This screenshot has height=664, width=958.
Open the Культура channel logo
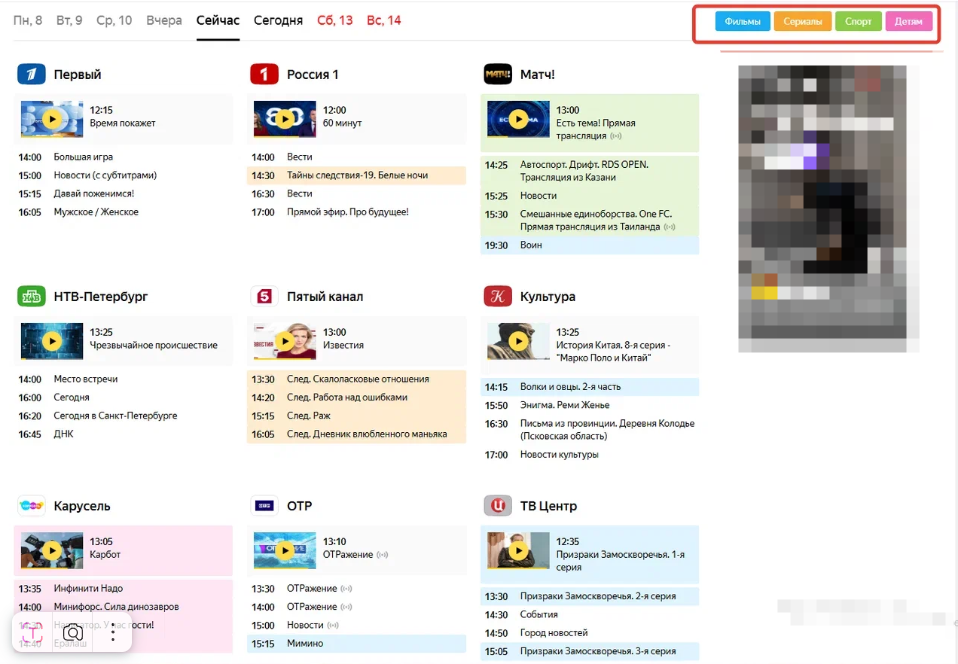pyautogui.click(x=498, y=296)
